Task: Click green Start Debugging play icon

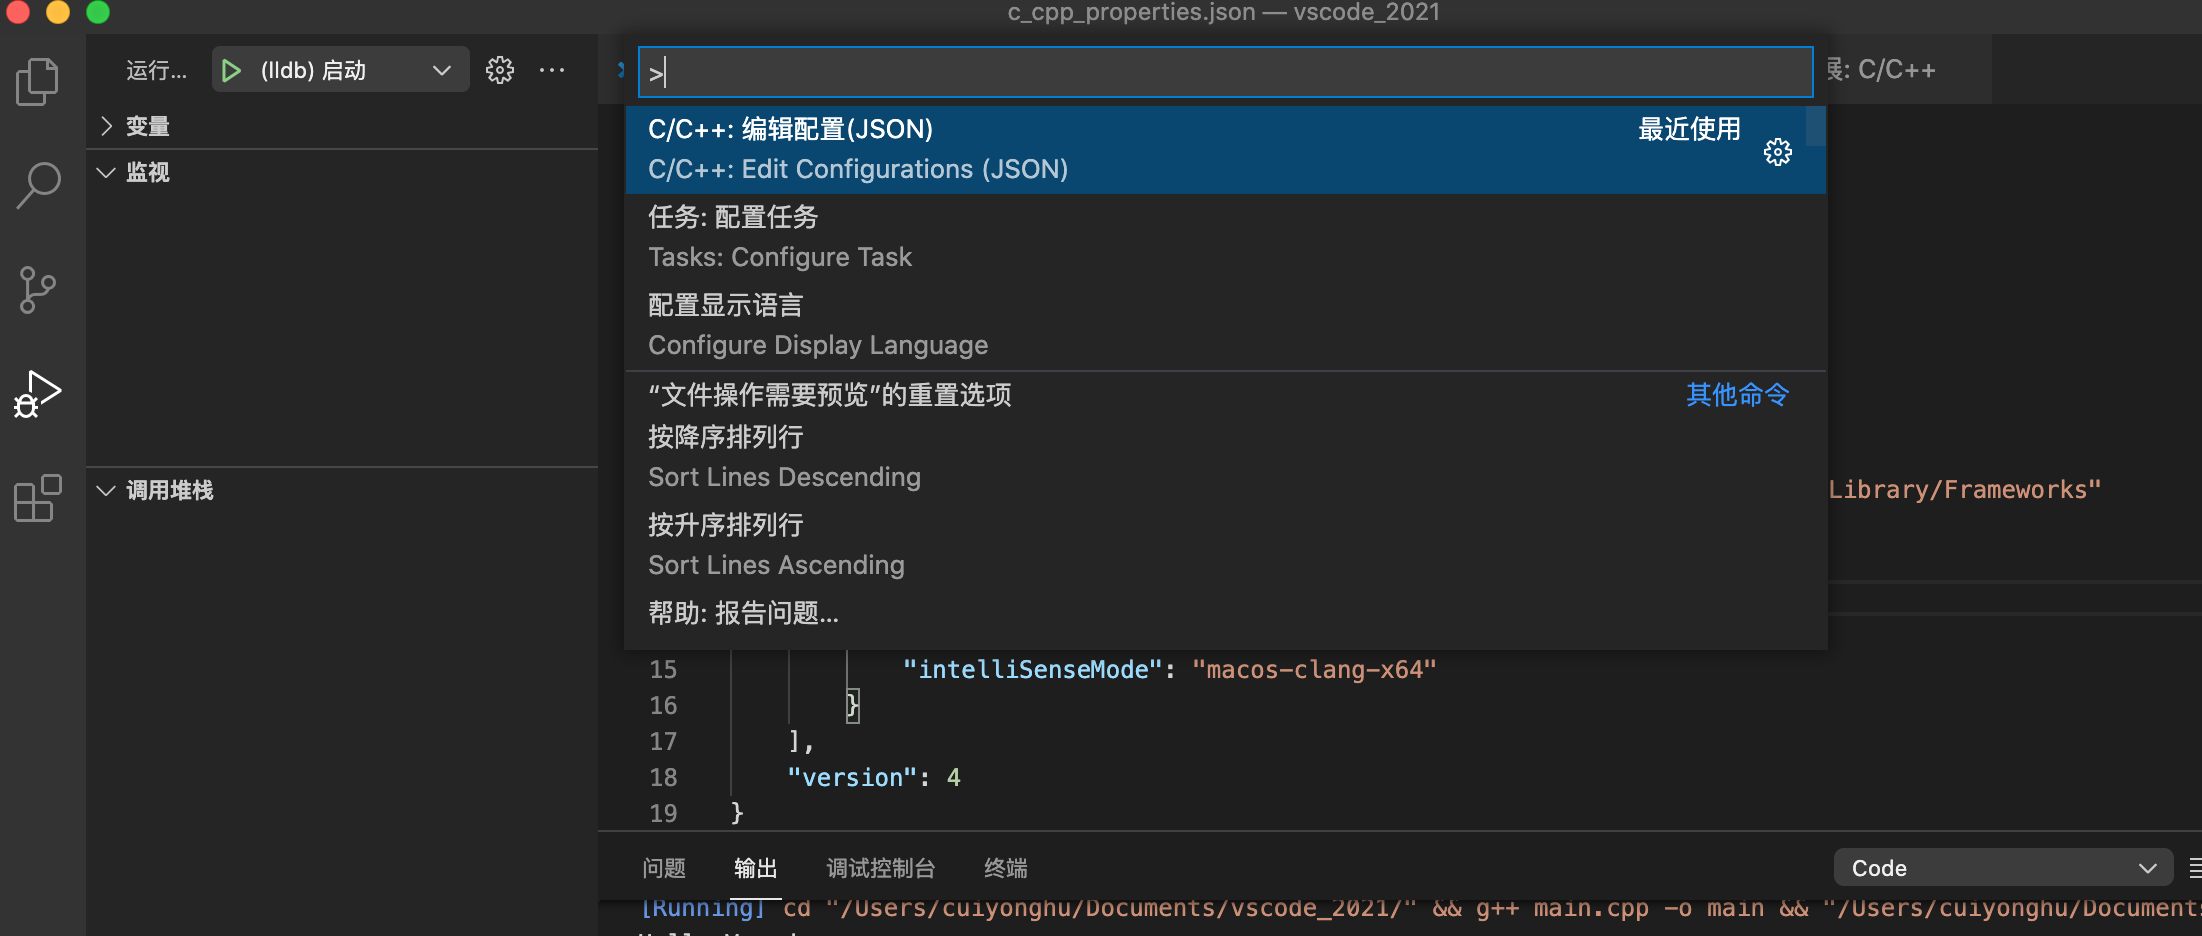Action: pos(231,70)
